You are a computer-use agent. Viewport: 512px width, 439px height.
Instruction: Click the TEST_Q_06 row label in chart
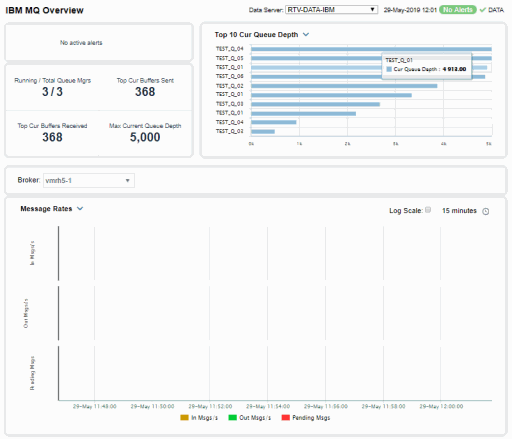230,76
